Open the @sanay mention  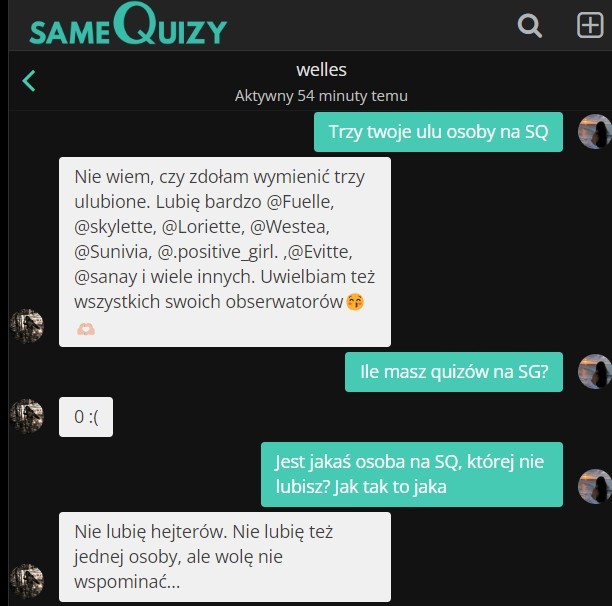coord(106,277)
